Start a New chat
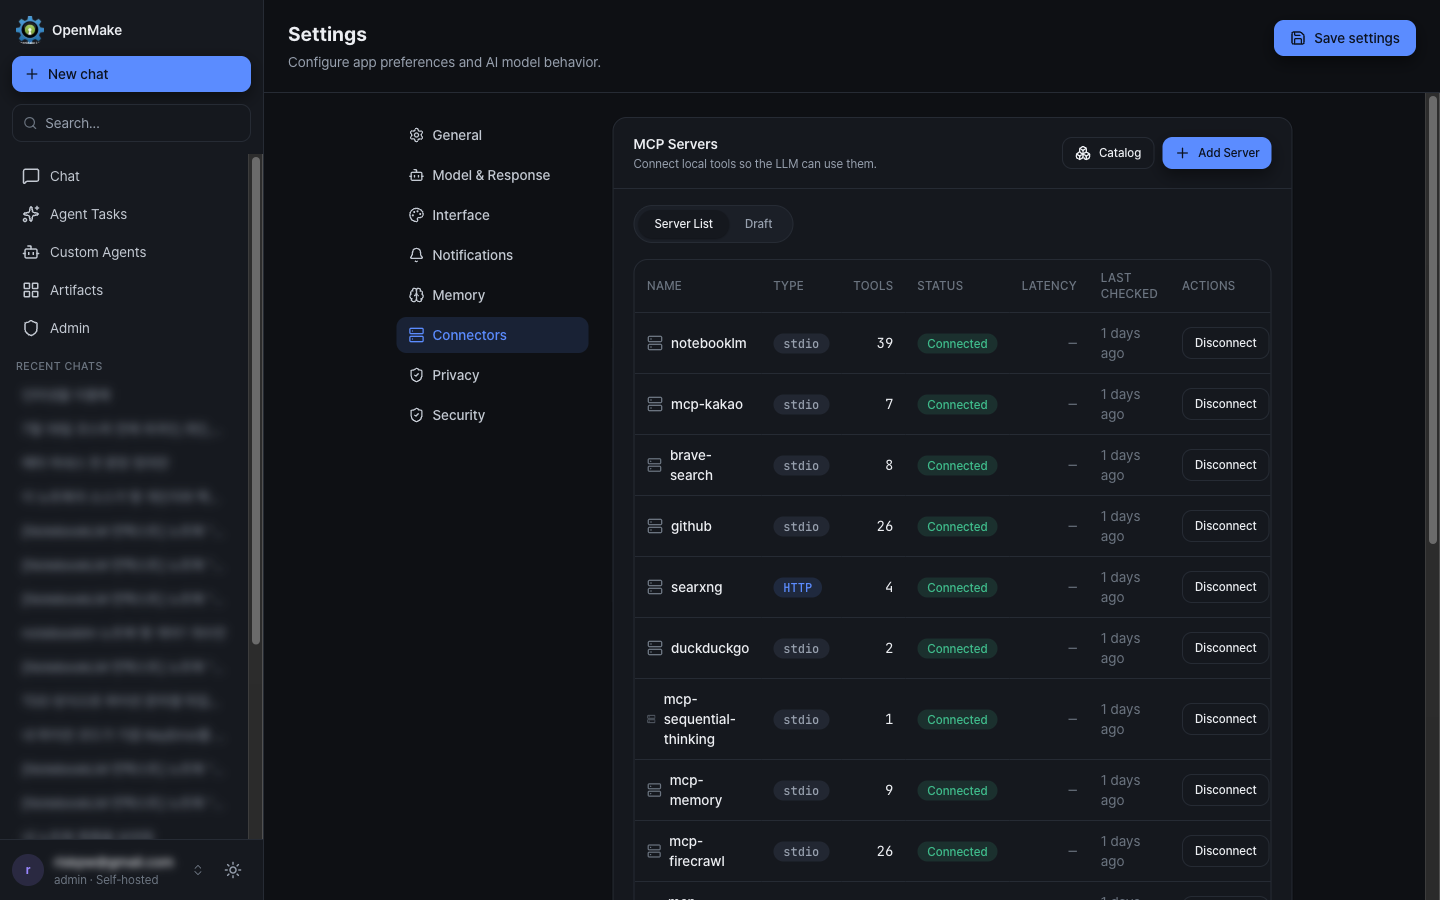Viewport: 1440px width, 900px height. [131, 74]
